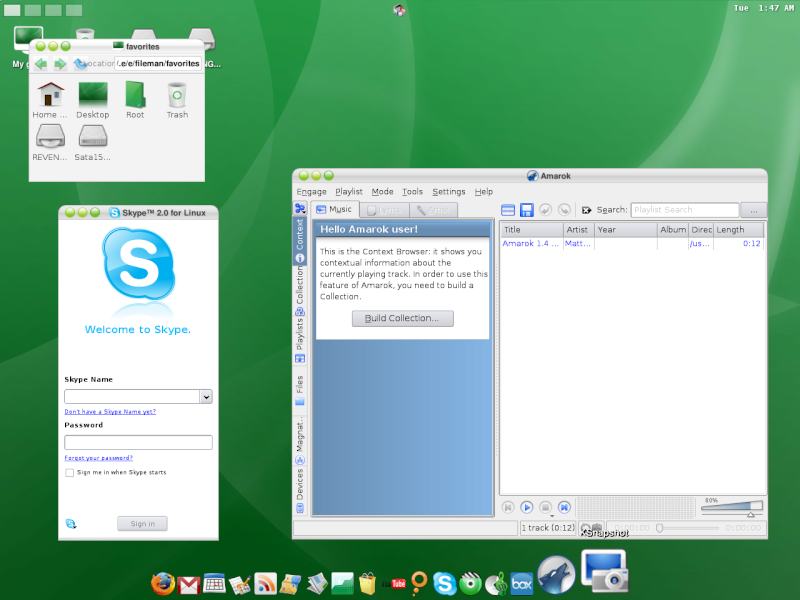
Task: Open the Mode menu in Amarok
Action: click(x=382, y=192)
